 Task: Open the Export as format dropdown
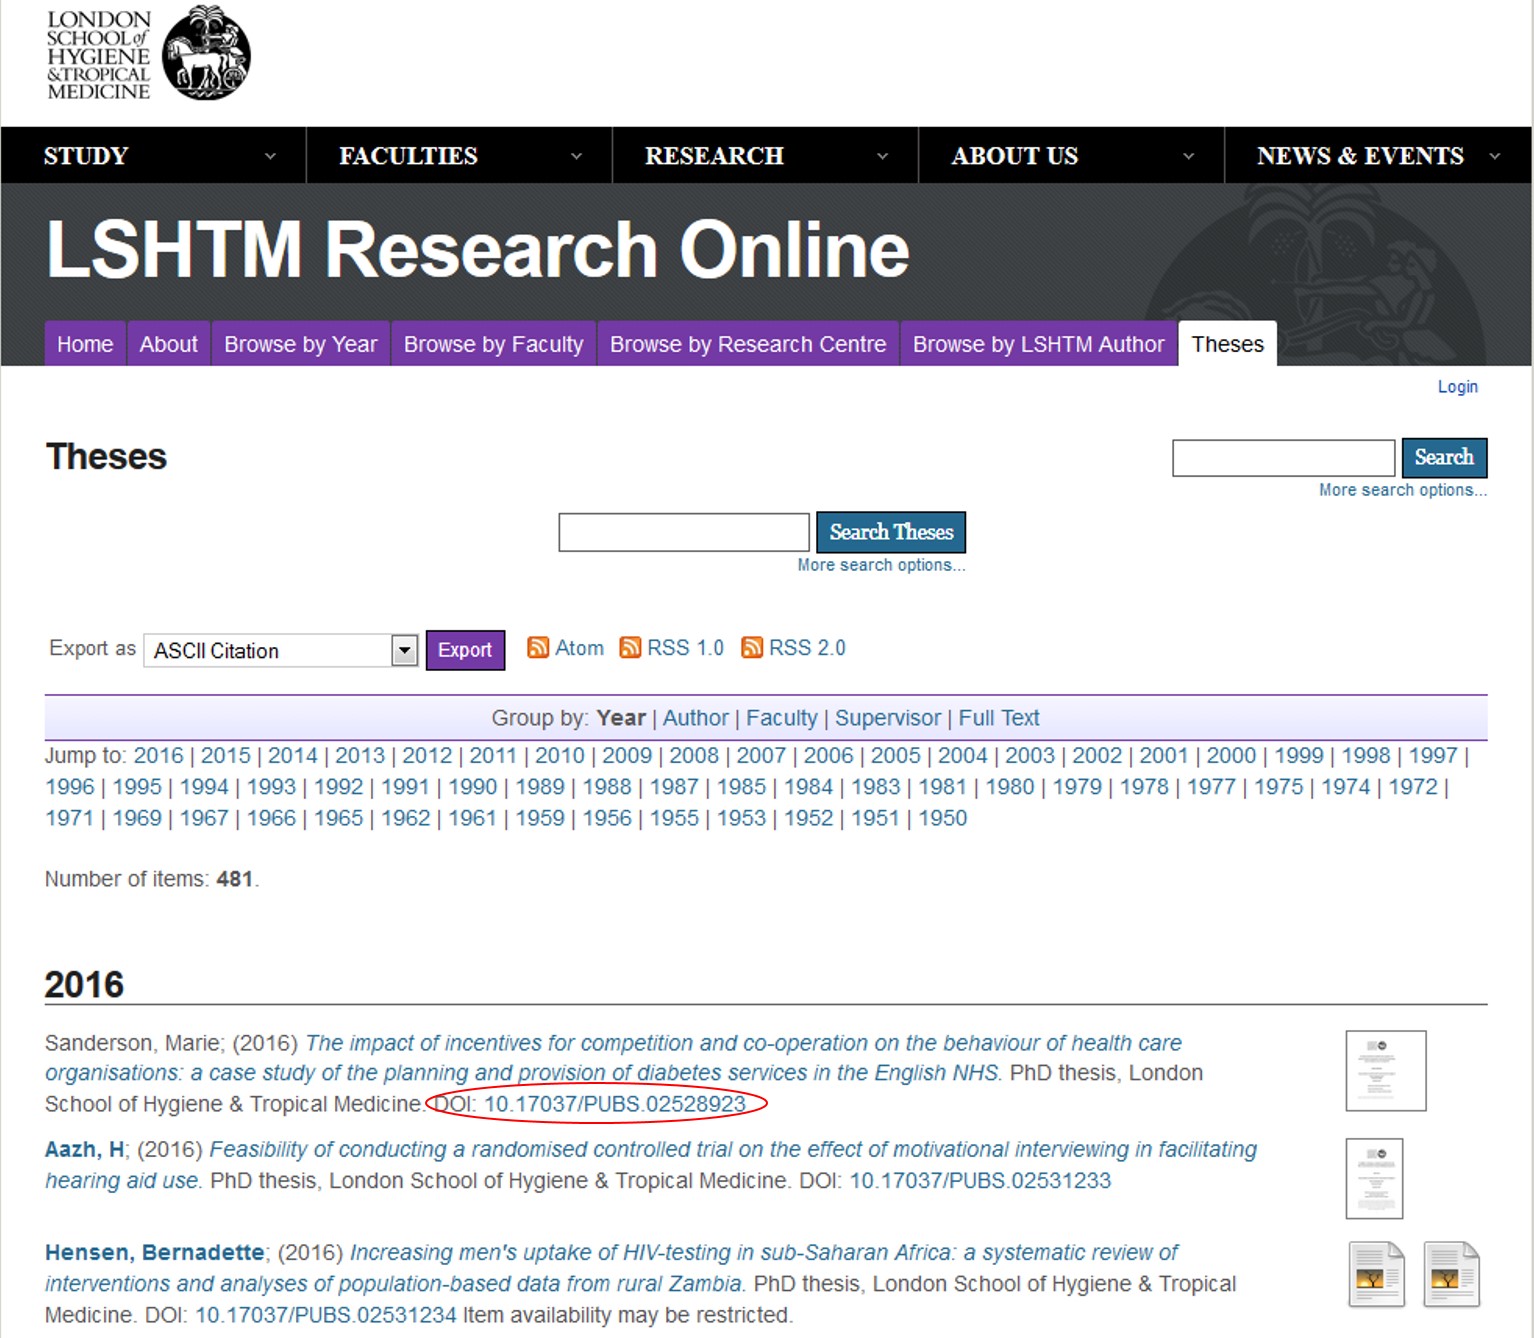404,651
